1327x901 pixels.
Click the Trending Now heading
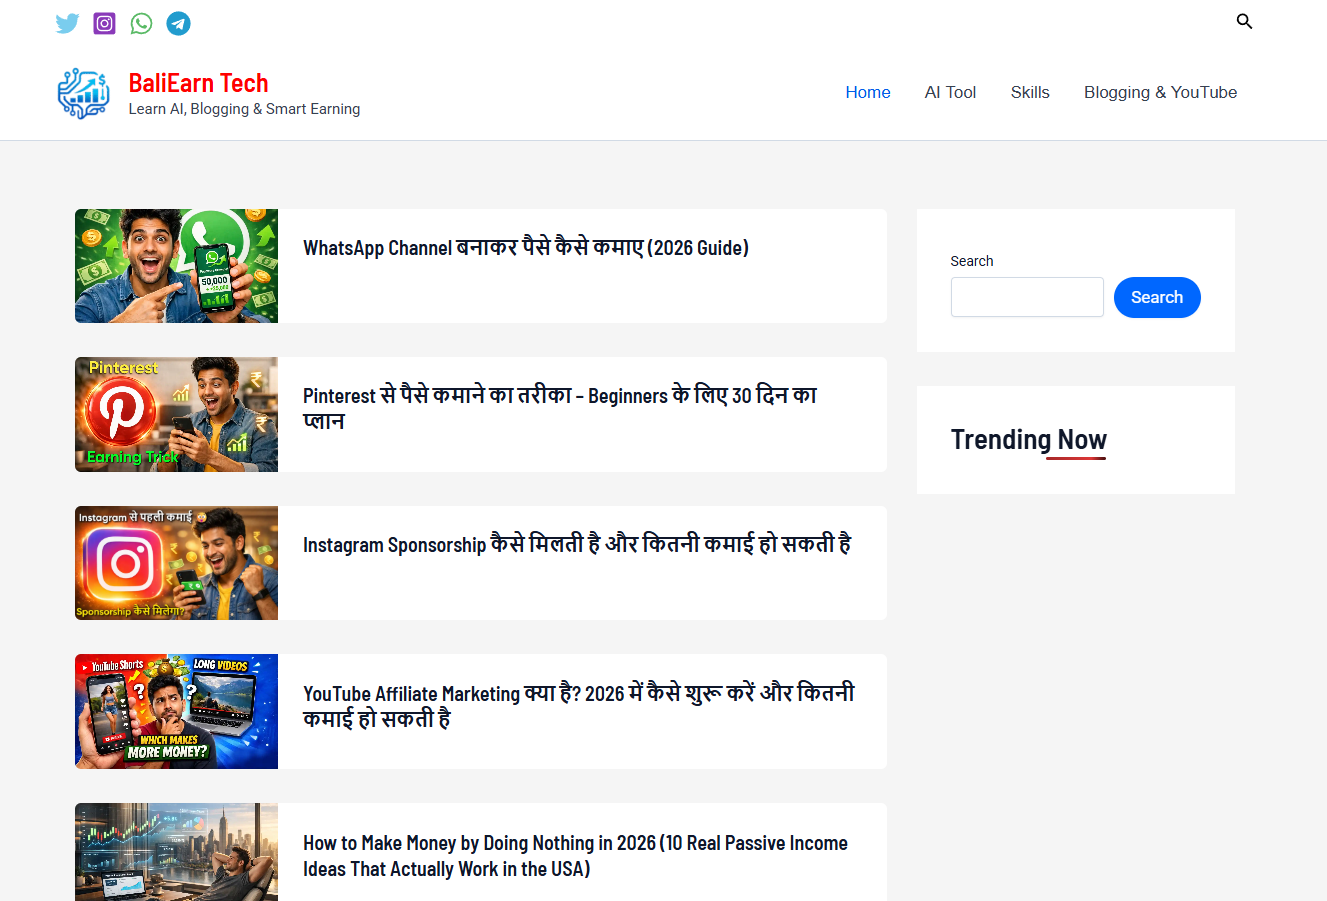point(1028,440)
